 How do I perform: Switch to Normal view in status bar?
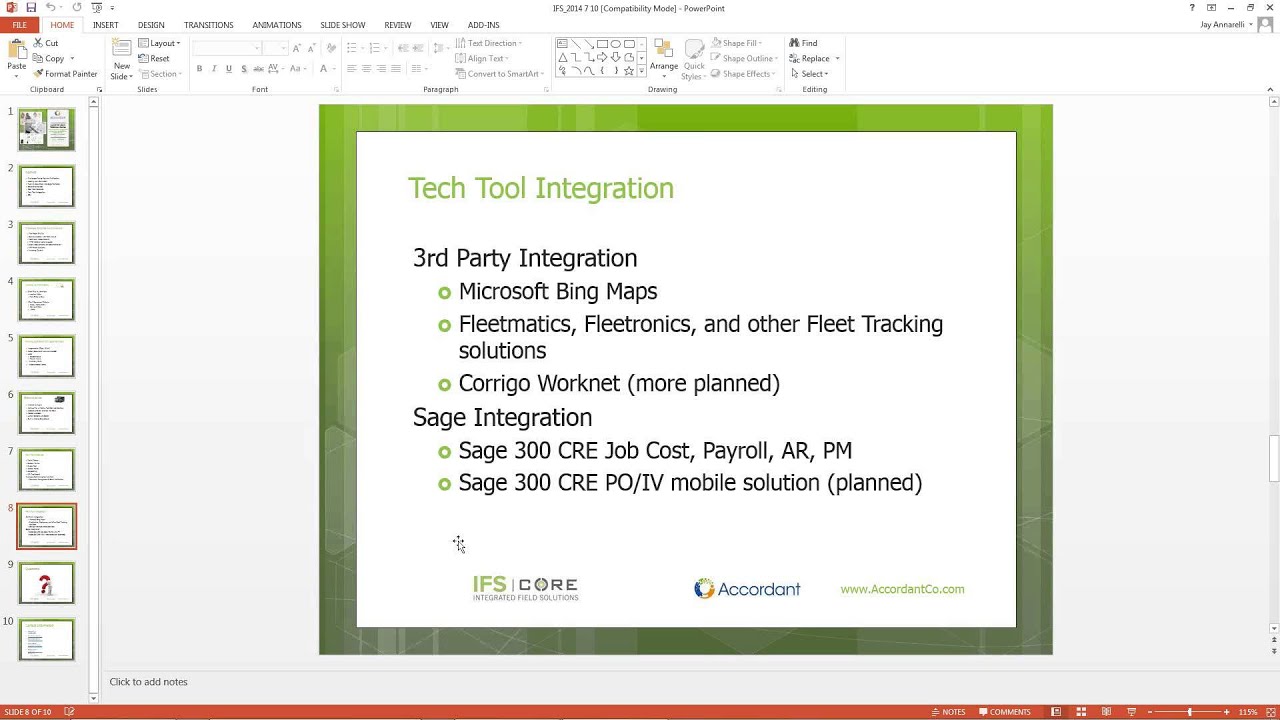(x=1056, y=712)
